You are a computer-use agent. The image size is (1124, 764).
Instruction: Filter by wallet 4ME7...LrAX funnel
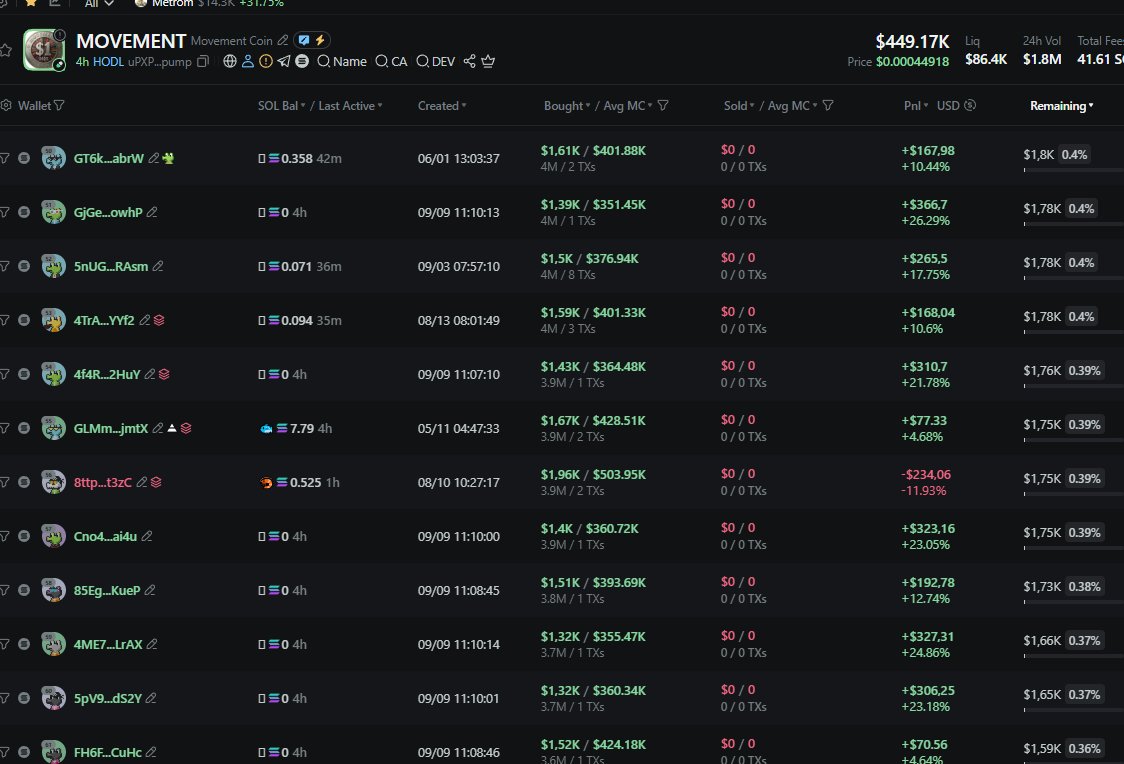point(5,644)
